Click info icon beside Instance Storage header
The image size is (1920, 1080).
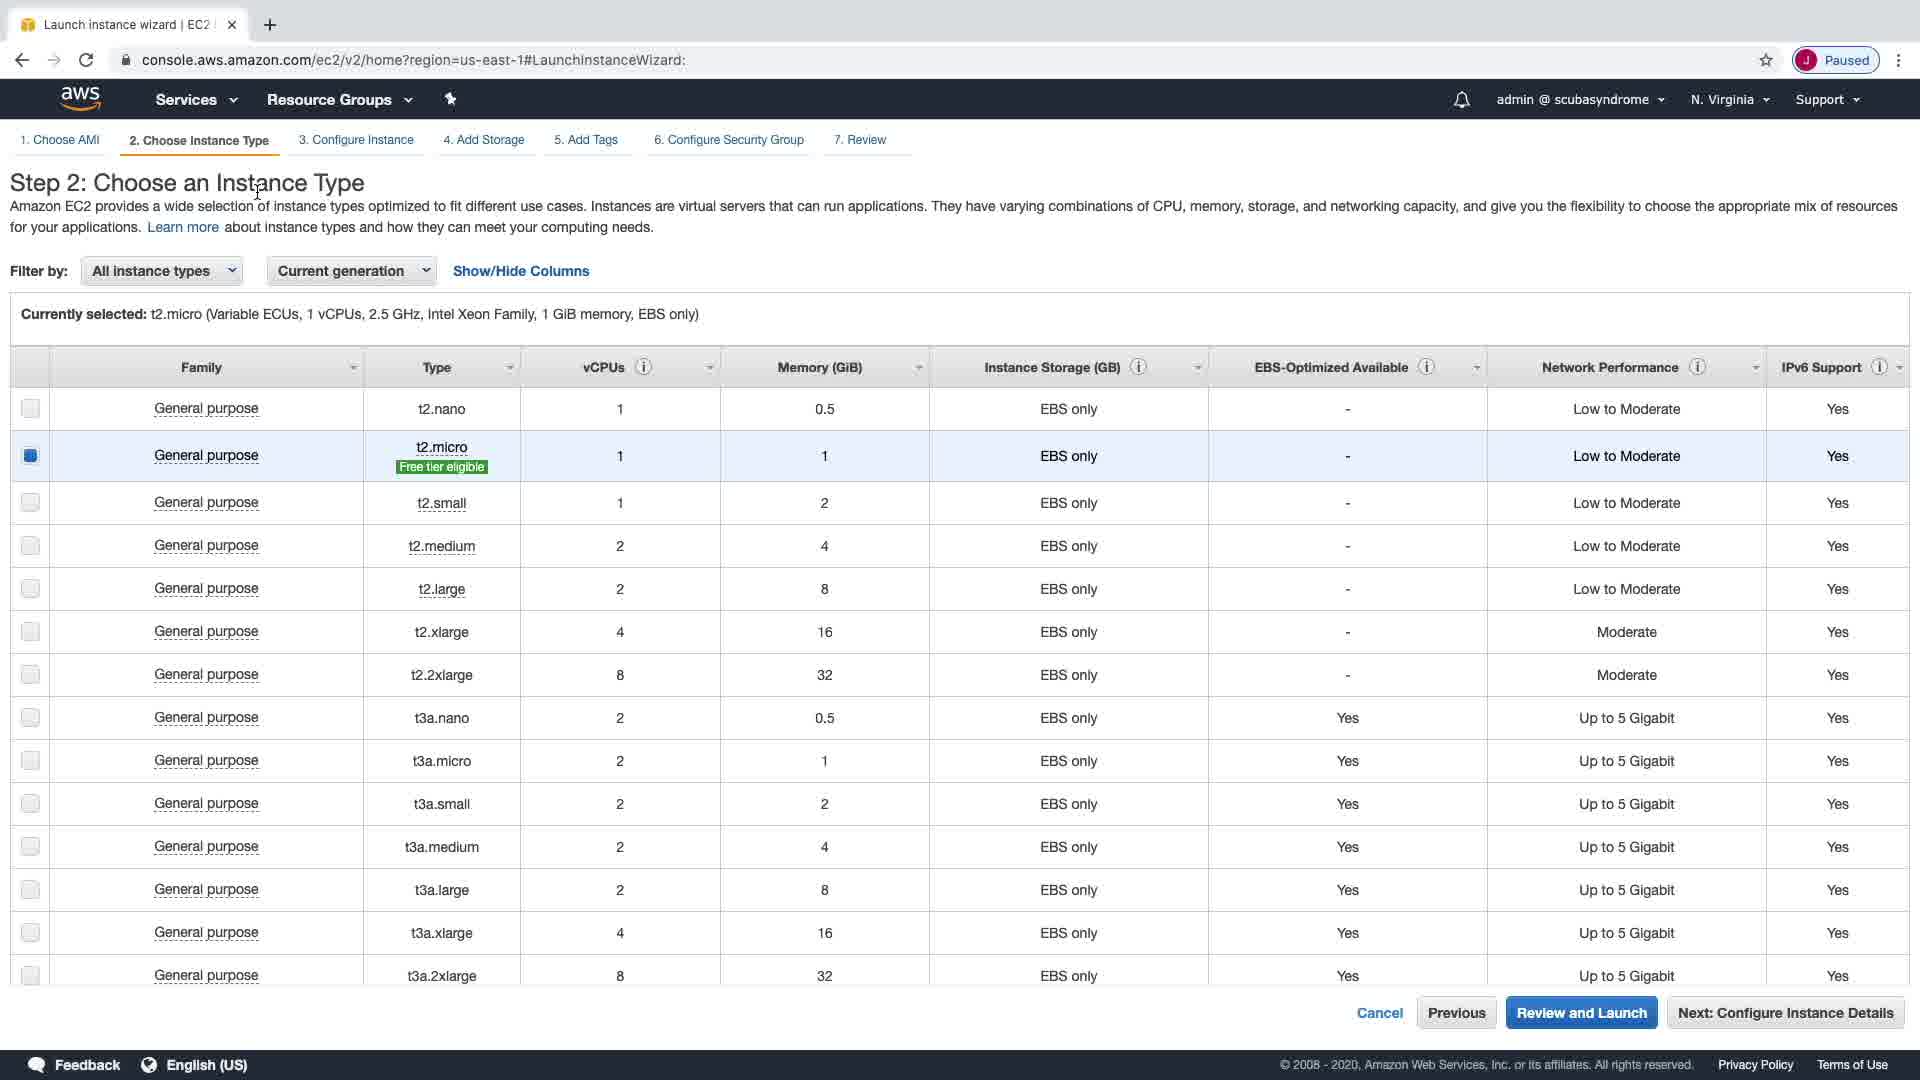click(1138, 367)
